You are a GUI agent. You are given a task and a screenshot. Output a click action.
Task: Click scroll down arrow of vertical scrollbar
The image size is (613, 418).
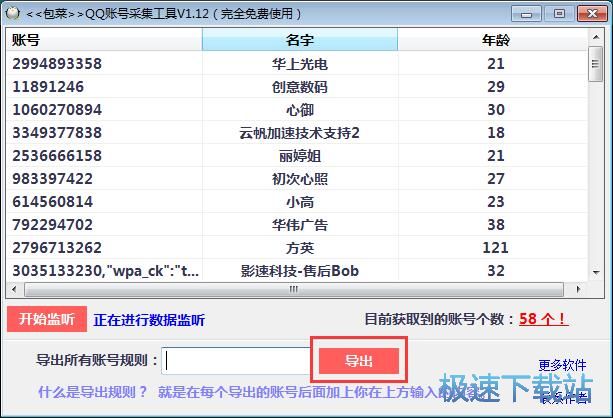coord(596,272)
